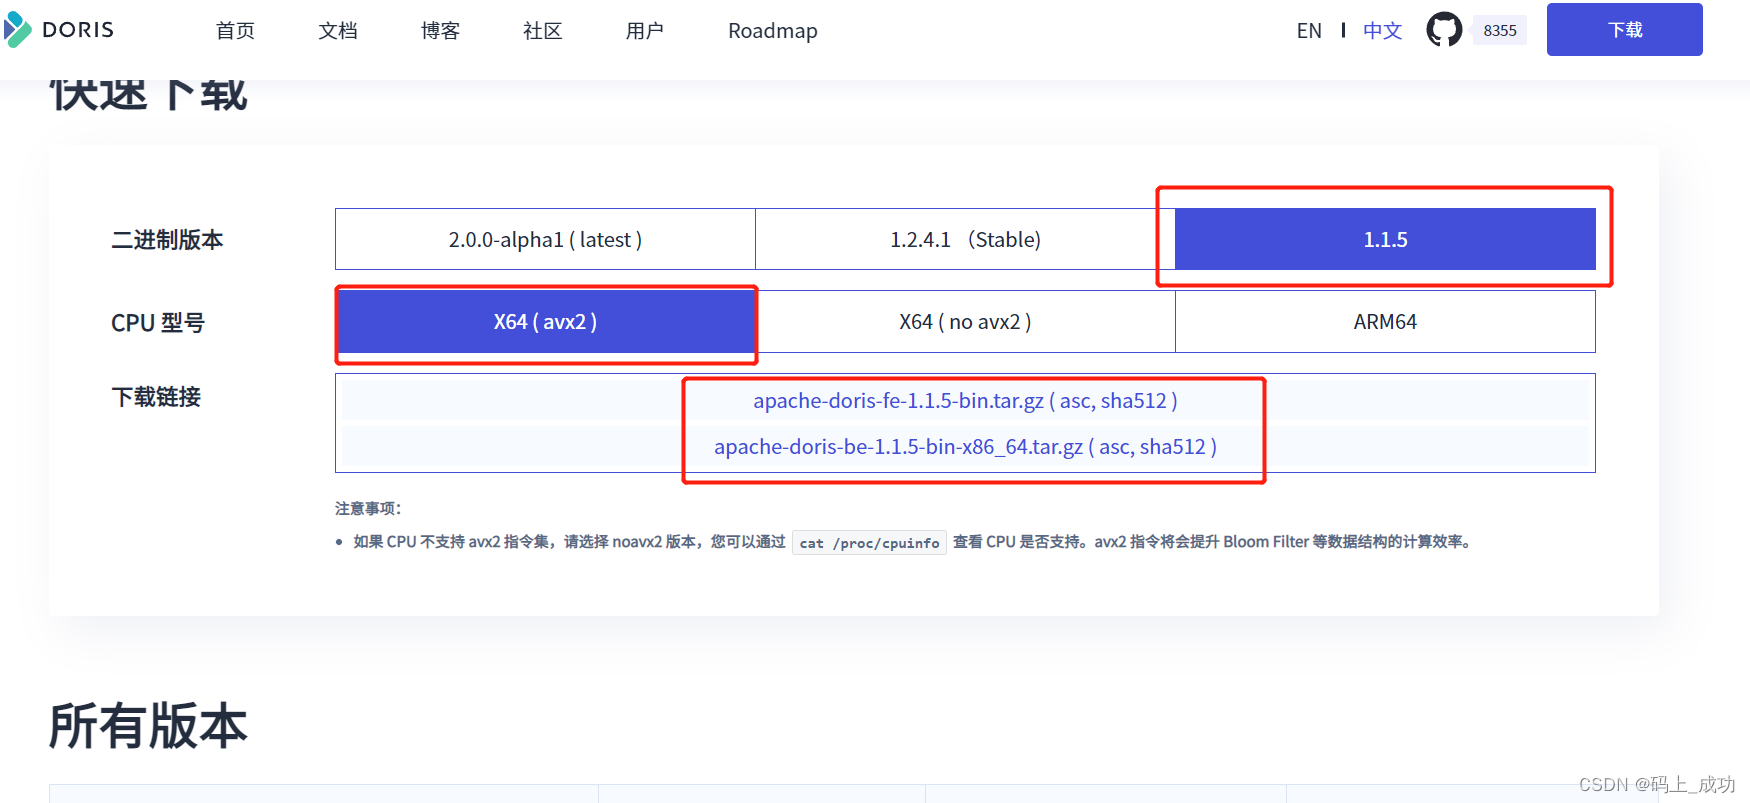Screen dimensions: 1750x803
Task: Click the asc link for the be package
Action: point(1114,447)
